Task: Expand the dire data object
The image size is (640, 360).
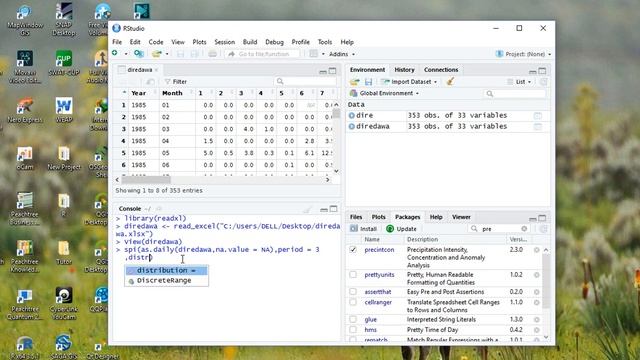Action: 351,116
